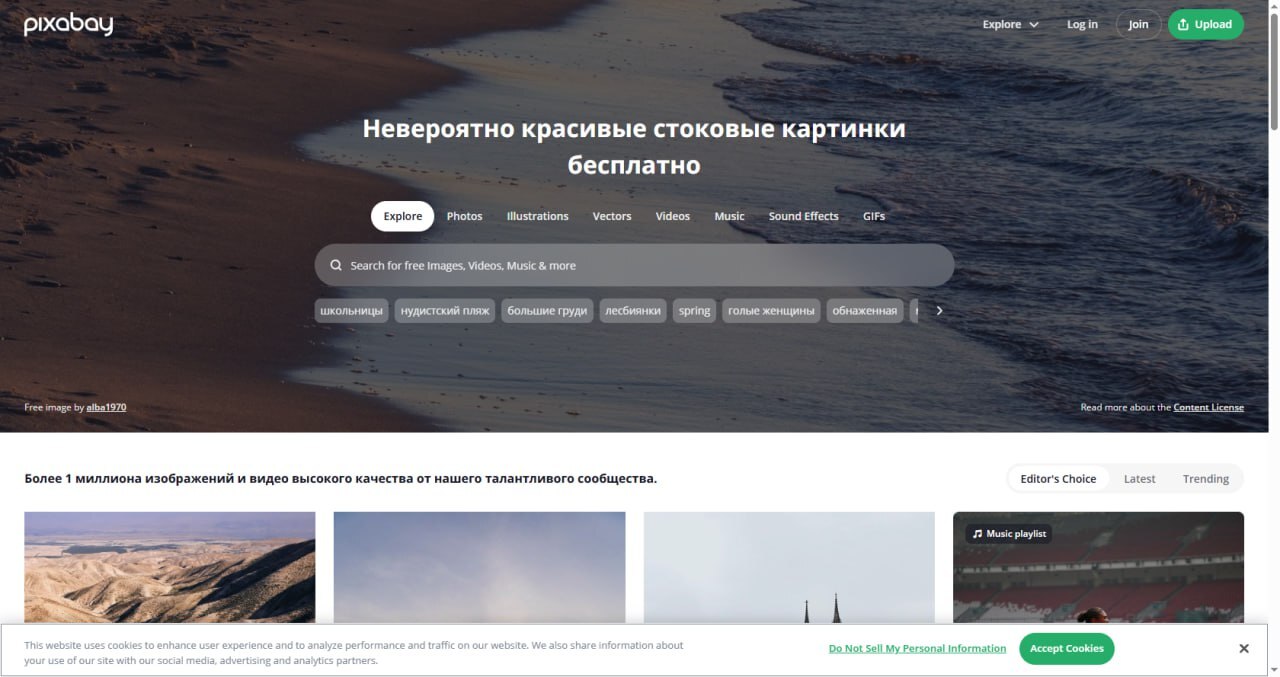Switch feed to Latest
The width and height of the screenshot is (1280, 677).
click(x=1139, y=479)
